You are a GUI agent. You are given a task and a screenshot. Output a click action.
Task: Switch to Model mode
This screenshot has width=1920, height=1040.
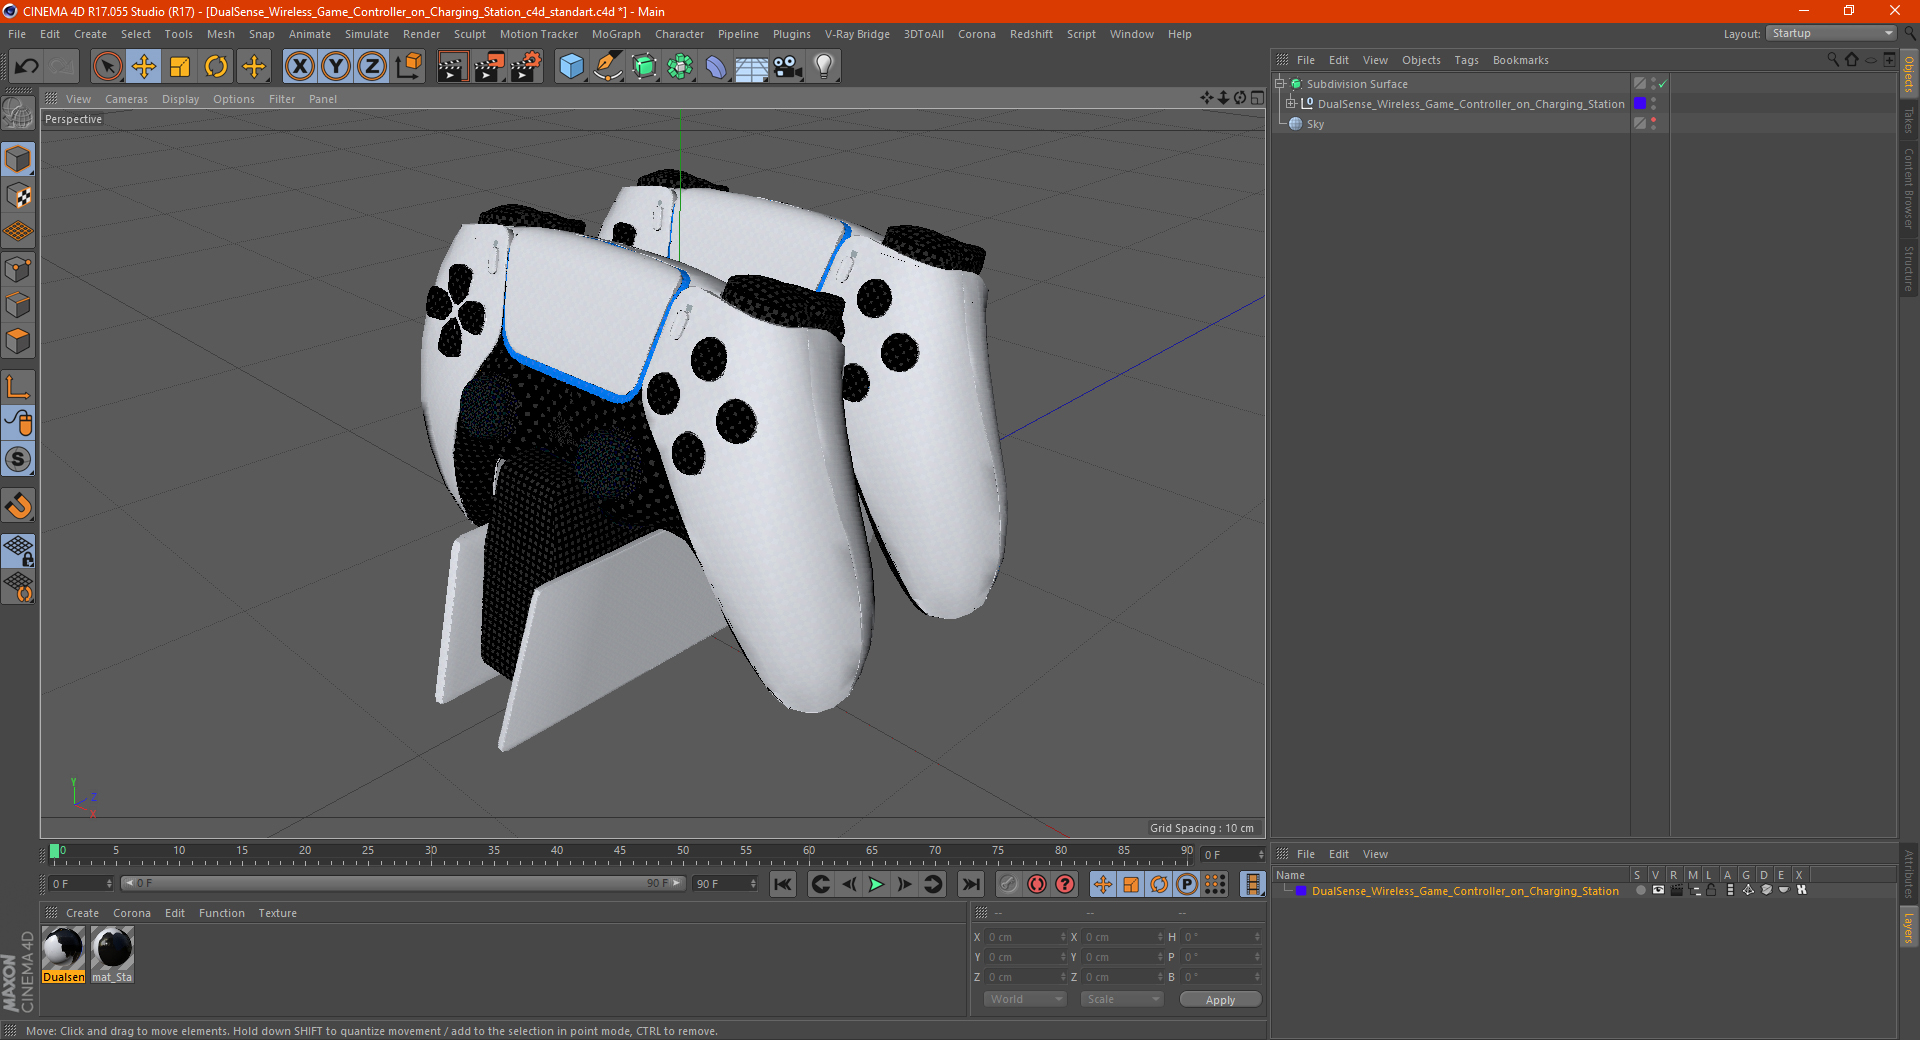(18, 159)
